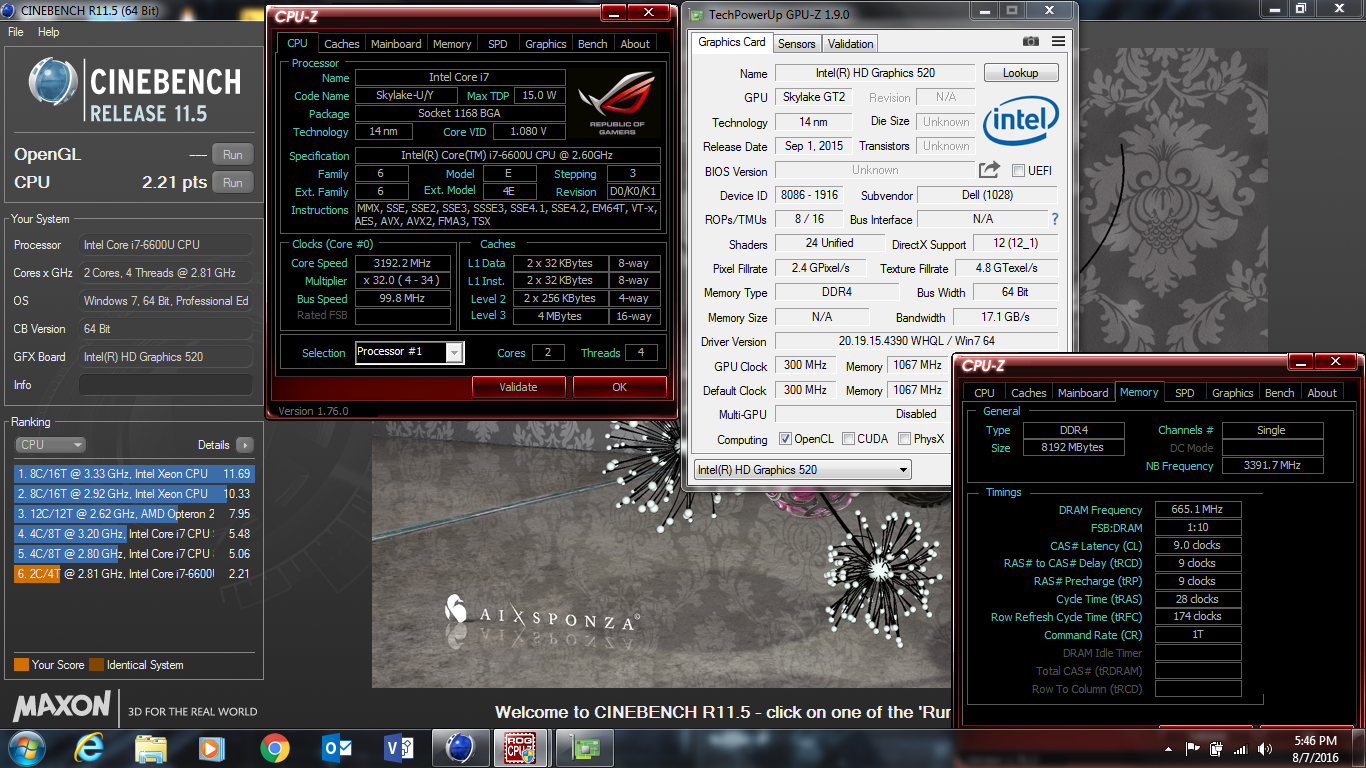This screenshot has height=768, width=1366.
Task: Show hidden tray icons arrow
Action: point(1169,749)
